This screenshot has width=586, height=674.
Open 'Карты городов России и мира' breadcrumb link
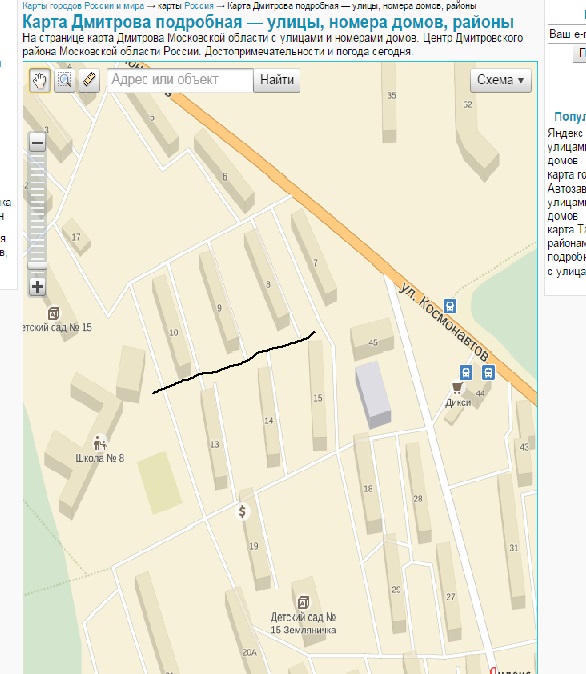point(83,6)
